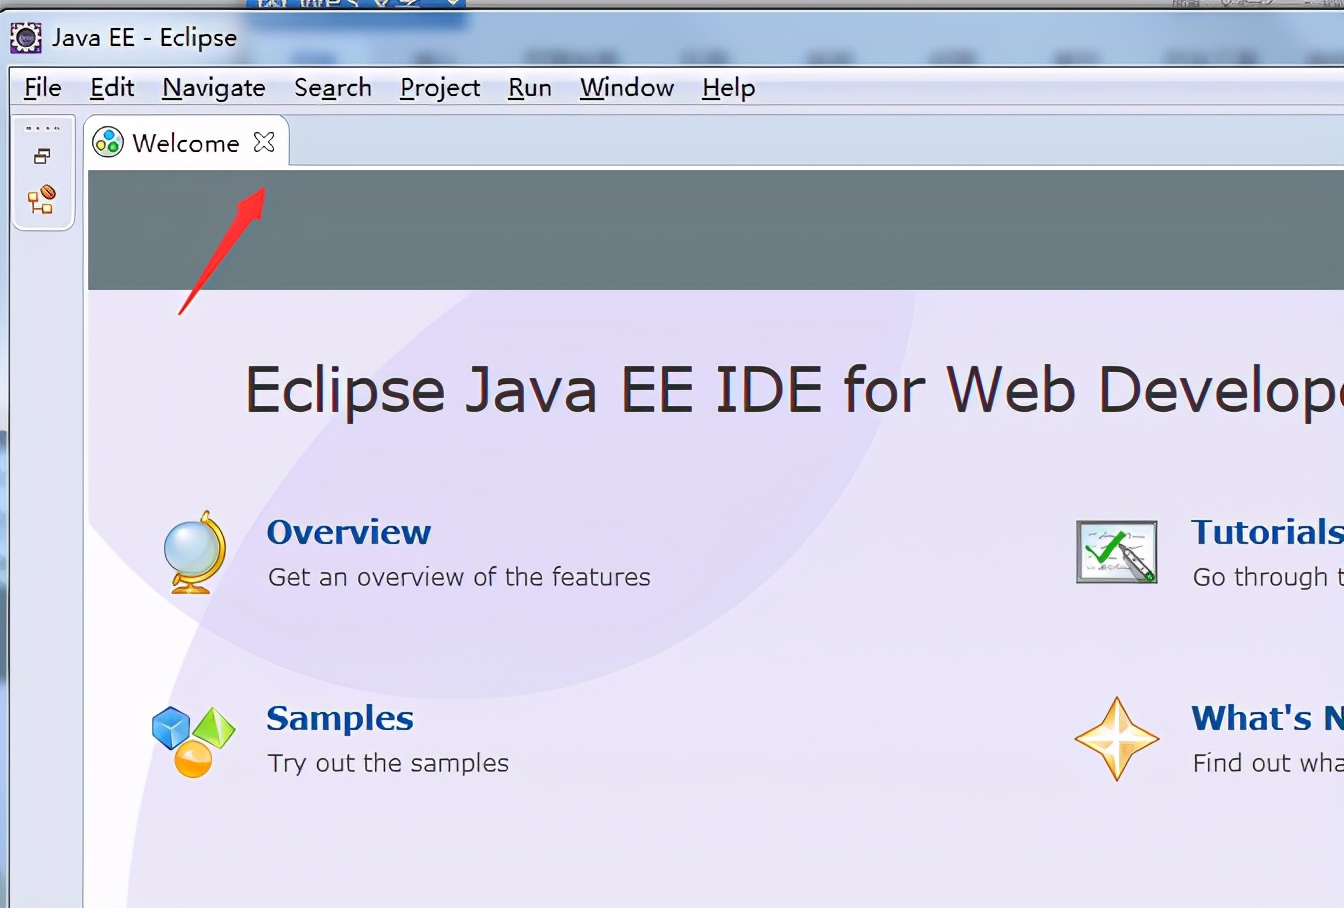
Task: Open the Navigate menu
Action: (x=213, y=88)
